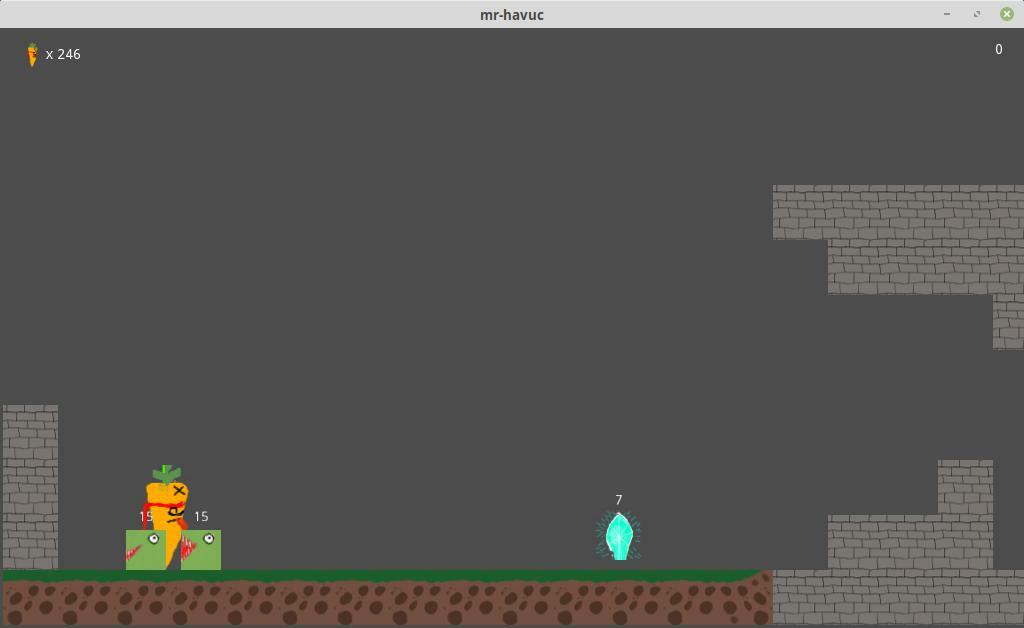Click the "mr-havuc" window title

point(512,14)
